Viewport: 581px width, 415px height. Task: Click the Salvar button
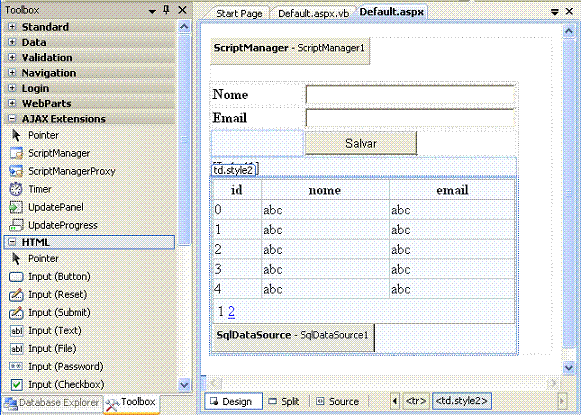click(361, 143)
